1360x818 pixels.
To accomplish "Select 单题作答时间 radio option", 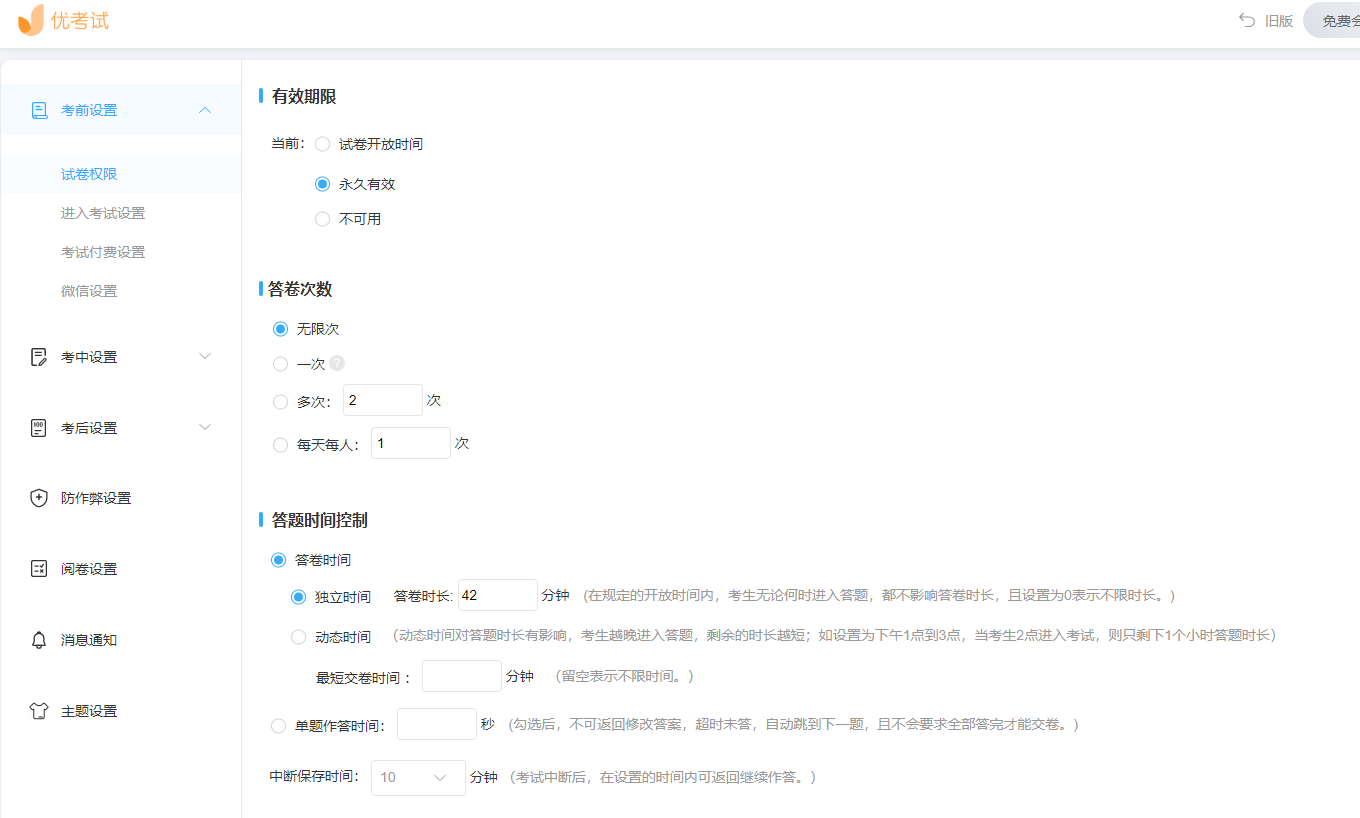I will [x=278, y=726].
